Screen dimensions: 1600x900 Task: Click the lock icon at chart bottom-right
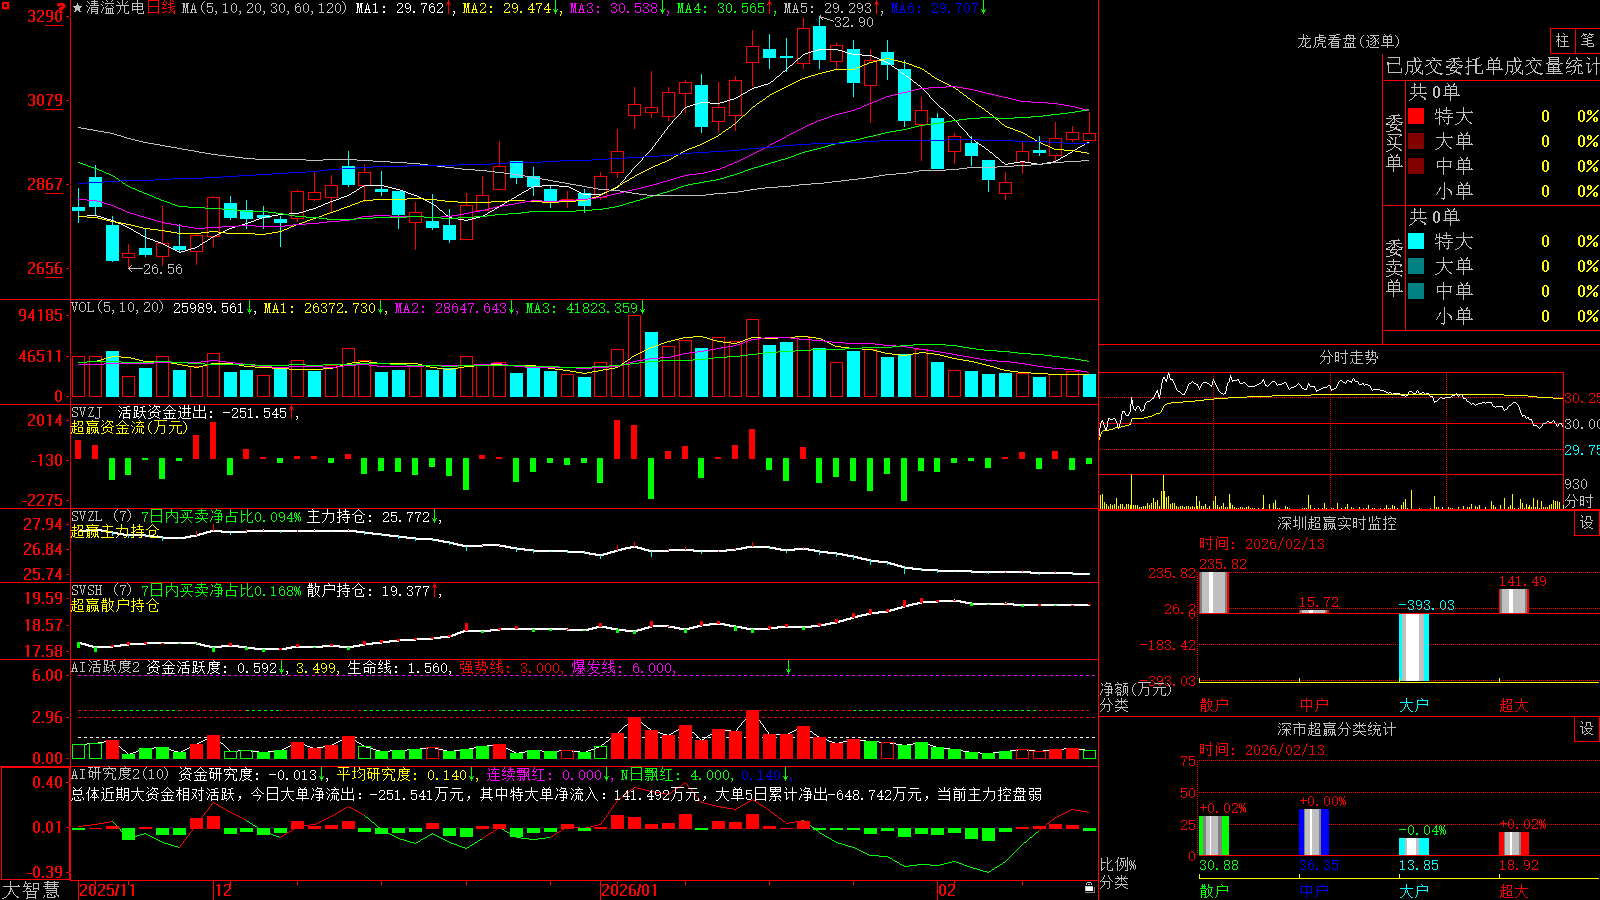pyautogui.click(x=1089, y=888)
